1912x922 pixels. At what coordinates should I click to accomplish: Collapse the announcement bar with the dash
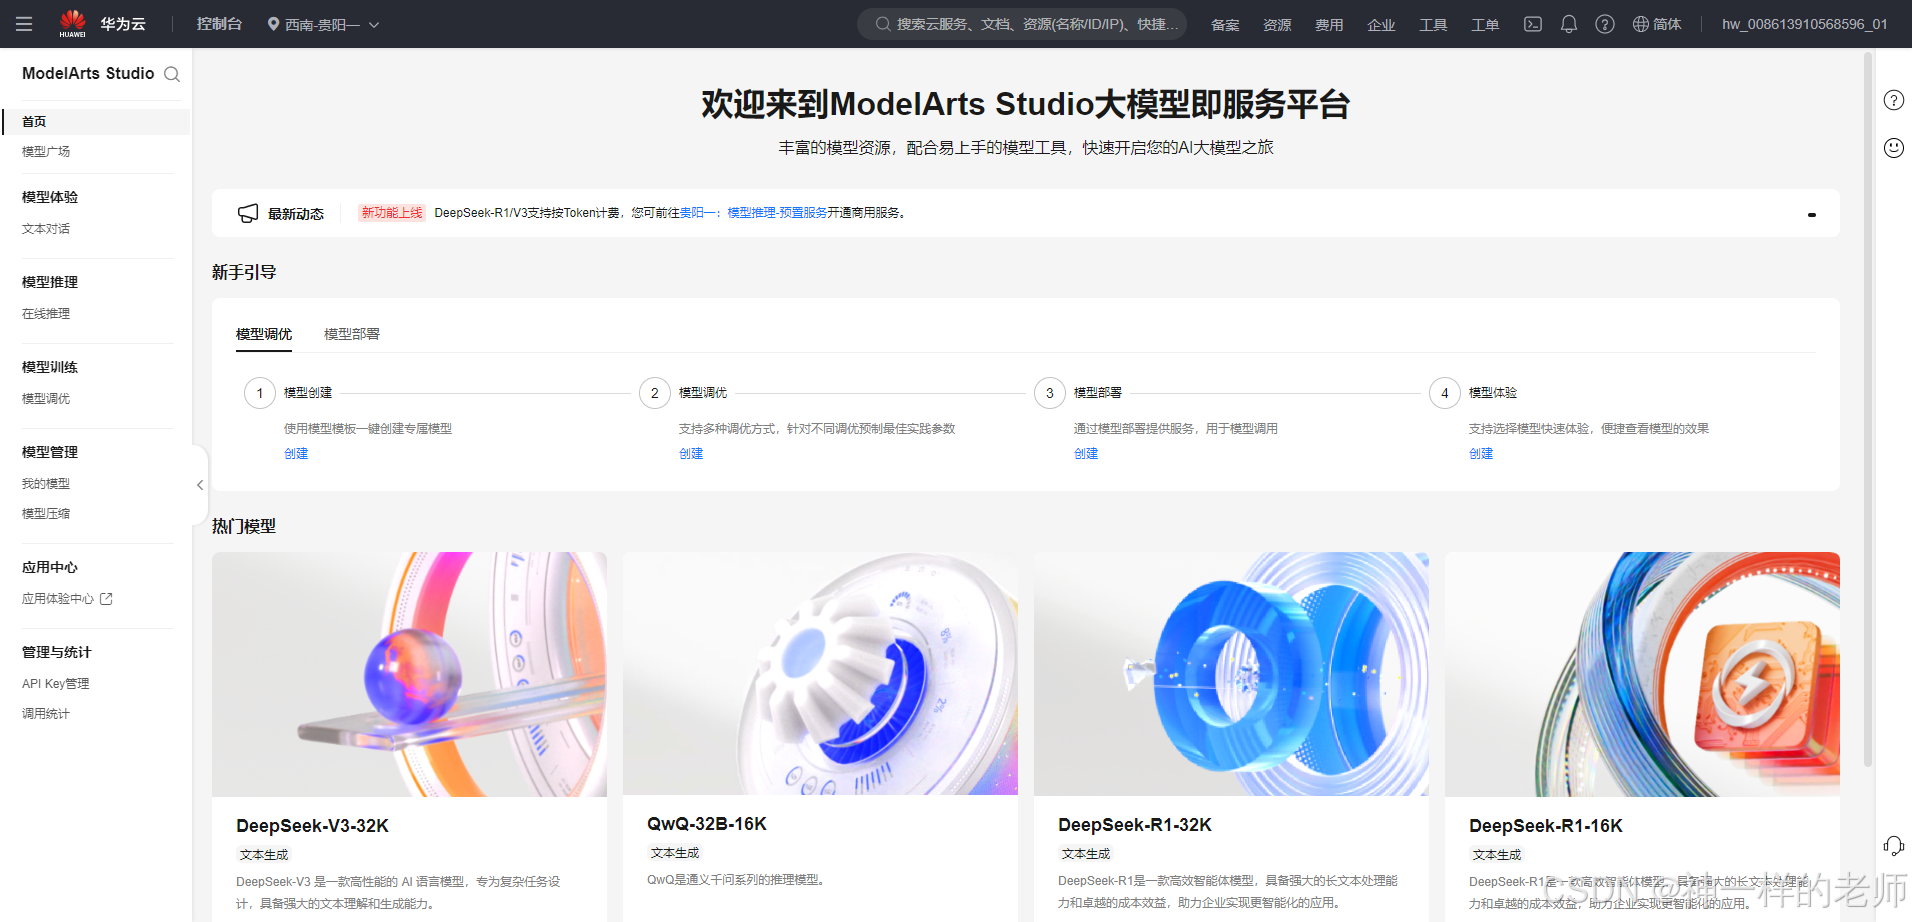[x=1811, y=214]
